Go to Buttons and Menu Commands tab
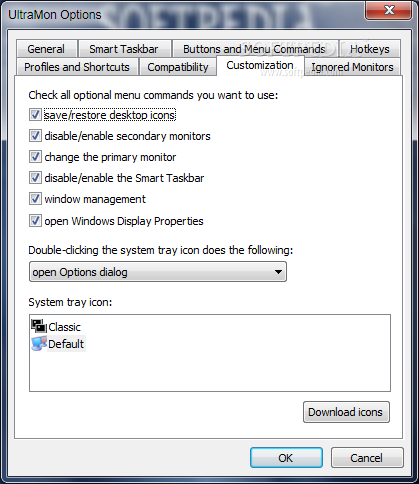 point(255,49)
